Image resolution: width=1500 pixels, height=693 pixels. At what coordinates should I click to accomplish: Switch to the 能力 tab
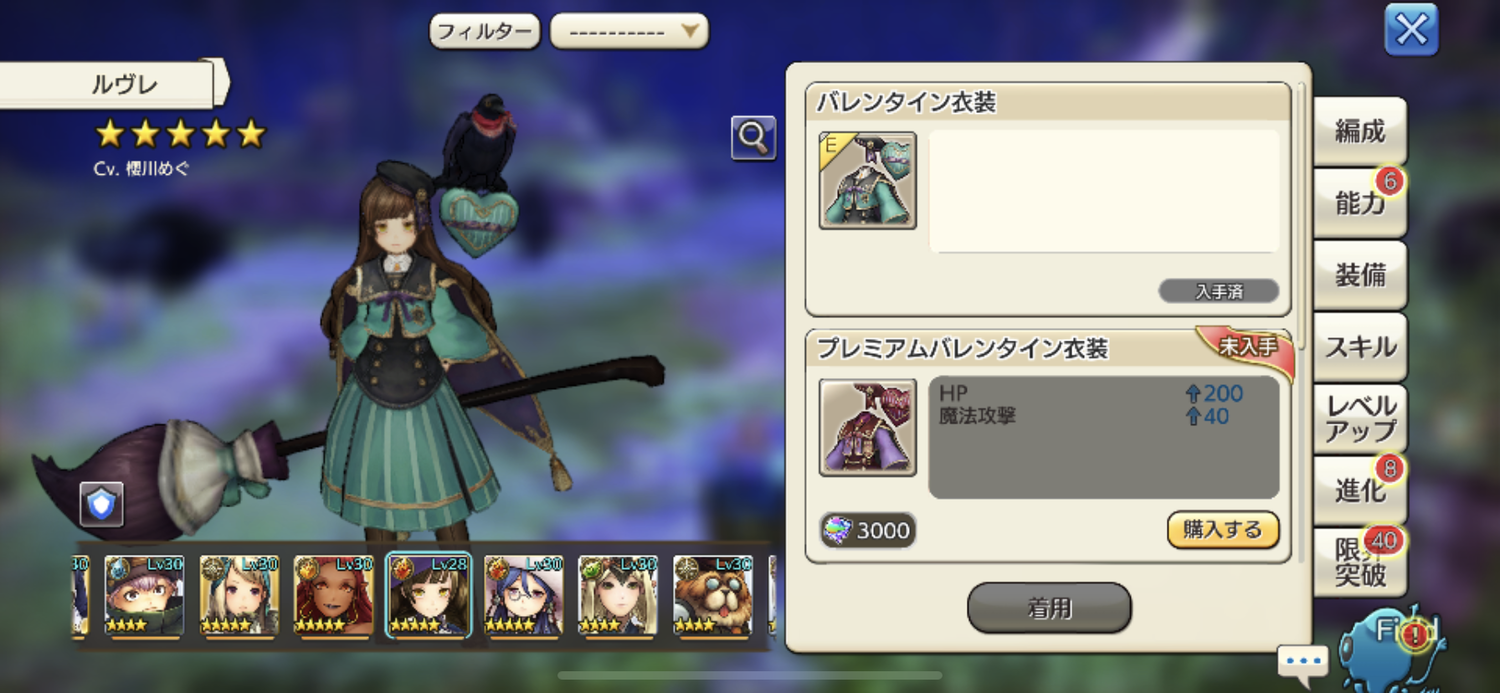tap(1359, 203)
